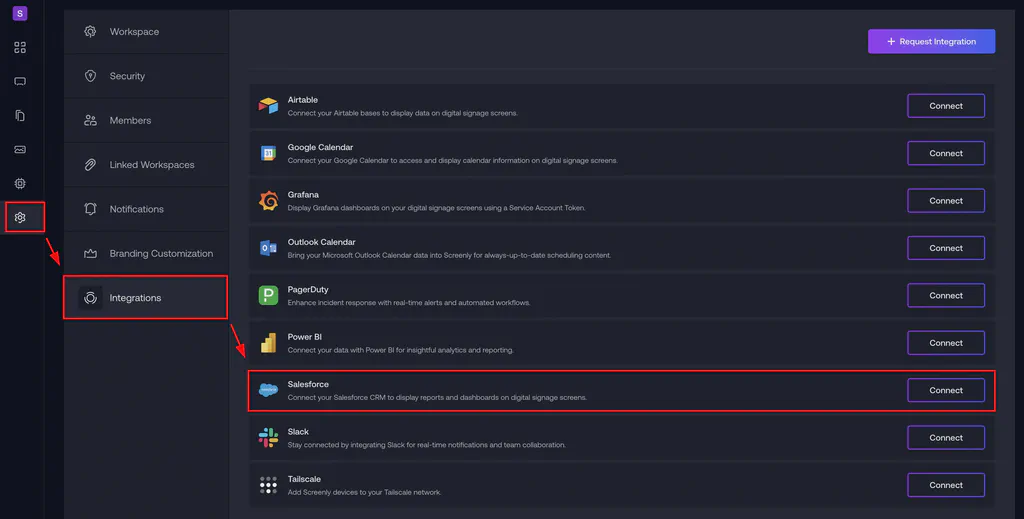Connect the Power BI integration
The image size is (1024, 519).
(946, 343)
